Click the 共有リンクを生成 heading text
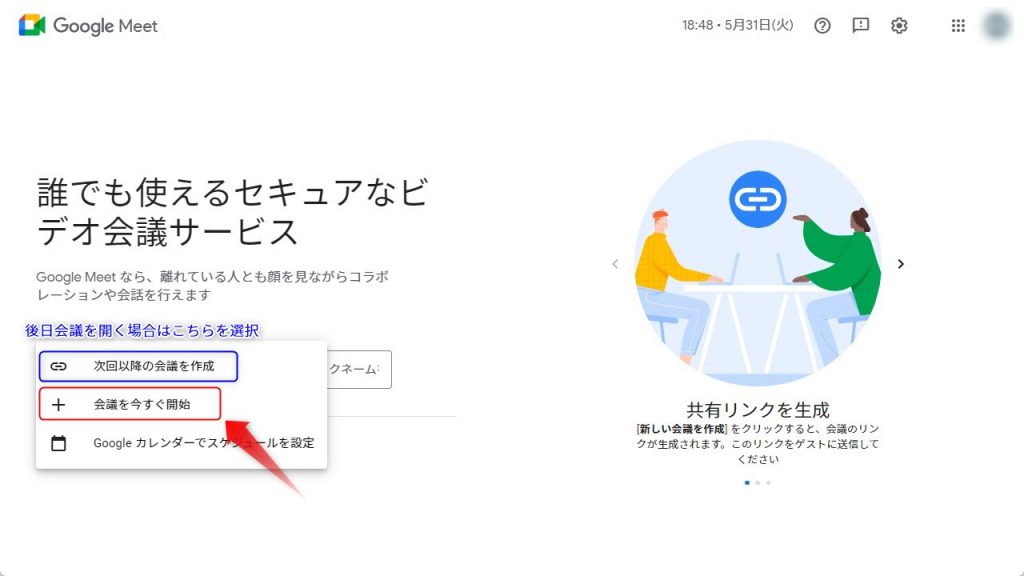This screenshot has width=1024, height=576. 758,410
